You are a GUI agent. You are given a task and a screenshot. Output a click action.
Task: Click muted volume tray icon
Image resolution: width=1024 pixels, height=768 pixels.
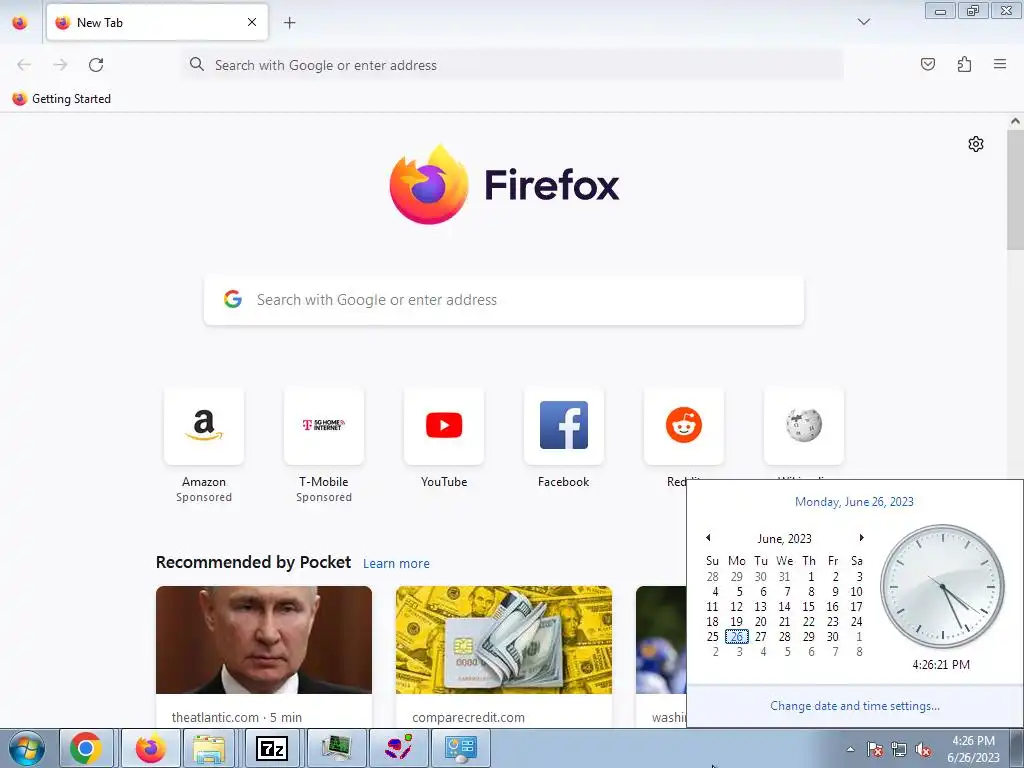click(923, 749)
